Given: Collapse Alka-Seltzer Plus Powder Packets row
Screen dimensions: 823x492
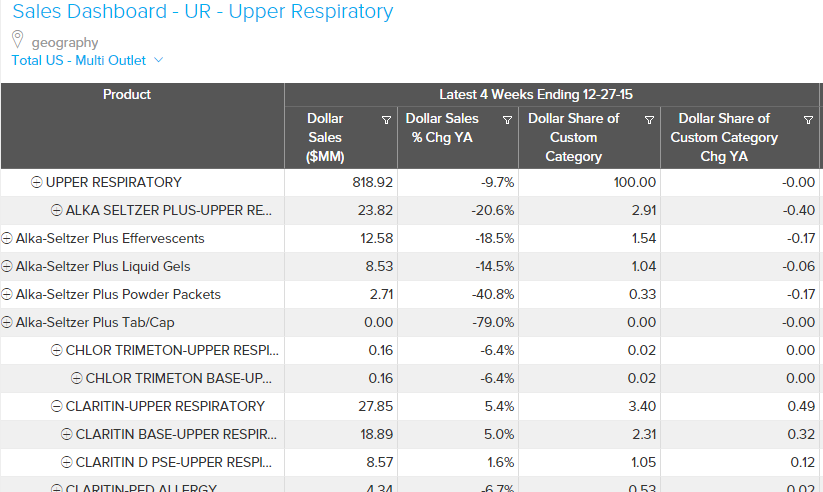Looking at the screenshot, I should coord(7,295).
